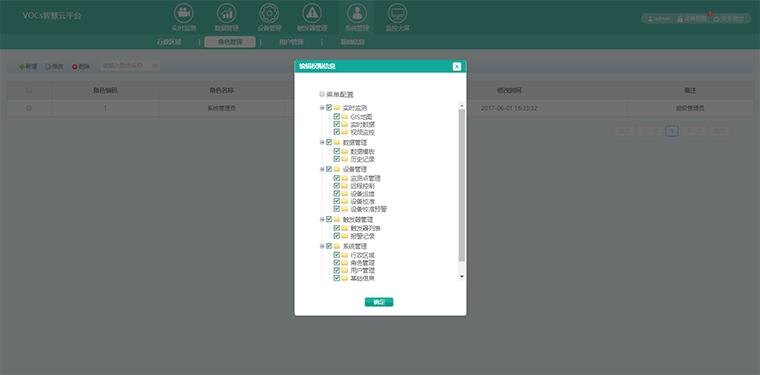The height and width of the screenshot is (375, 760).
Task: Select the 设备校准 tree label
Action: [x=363, y=202]
